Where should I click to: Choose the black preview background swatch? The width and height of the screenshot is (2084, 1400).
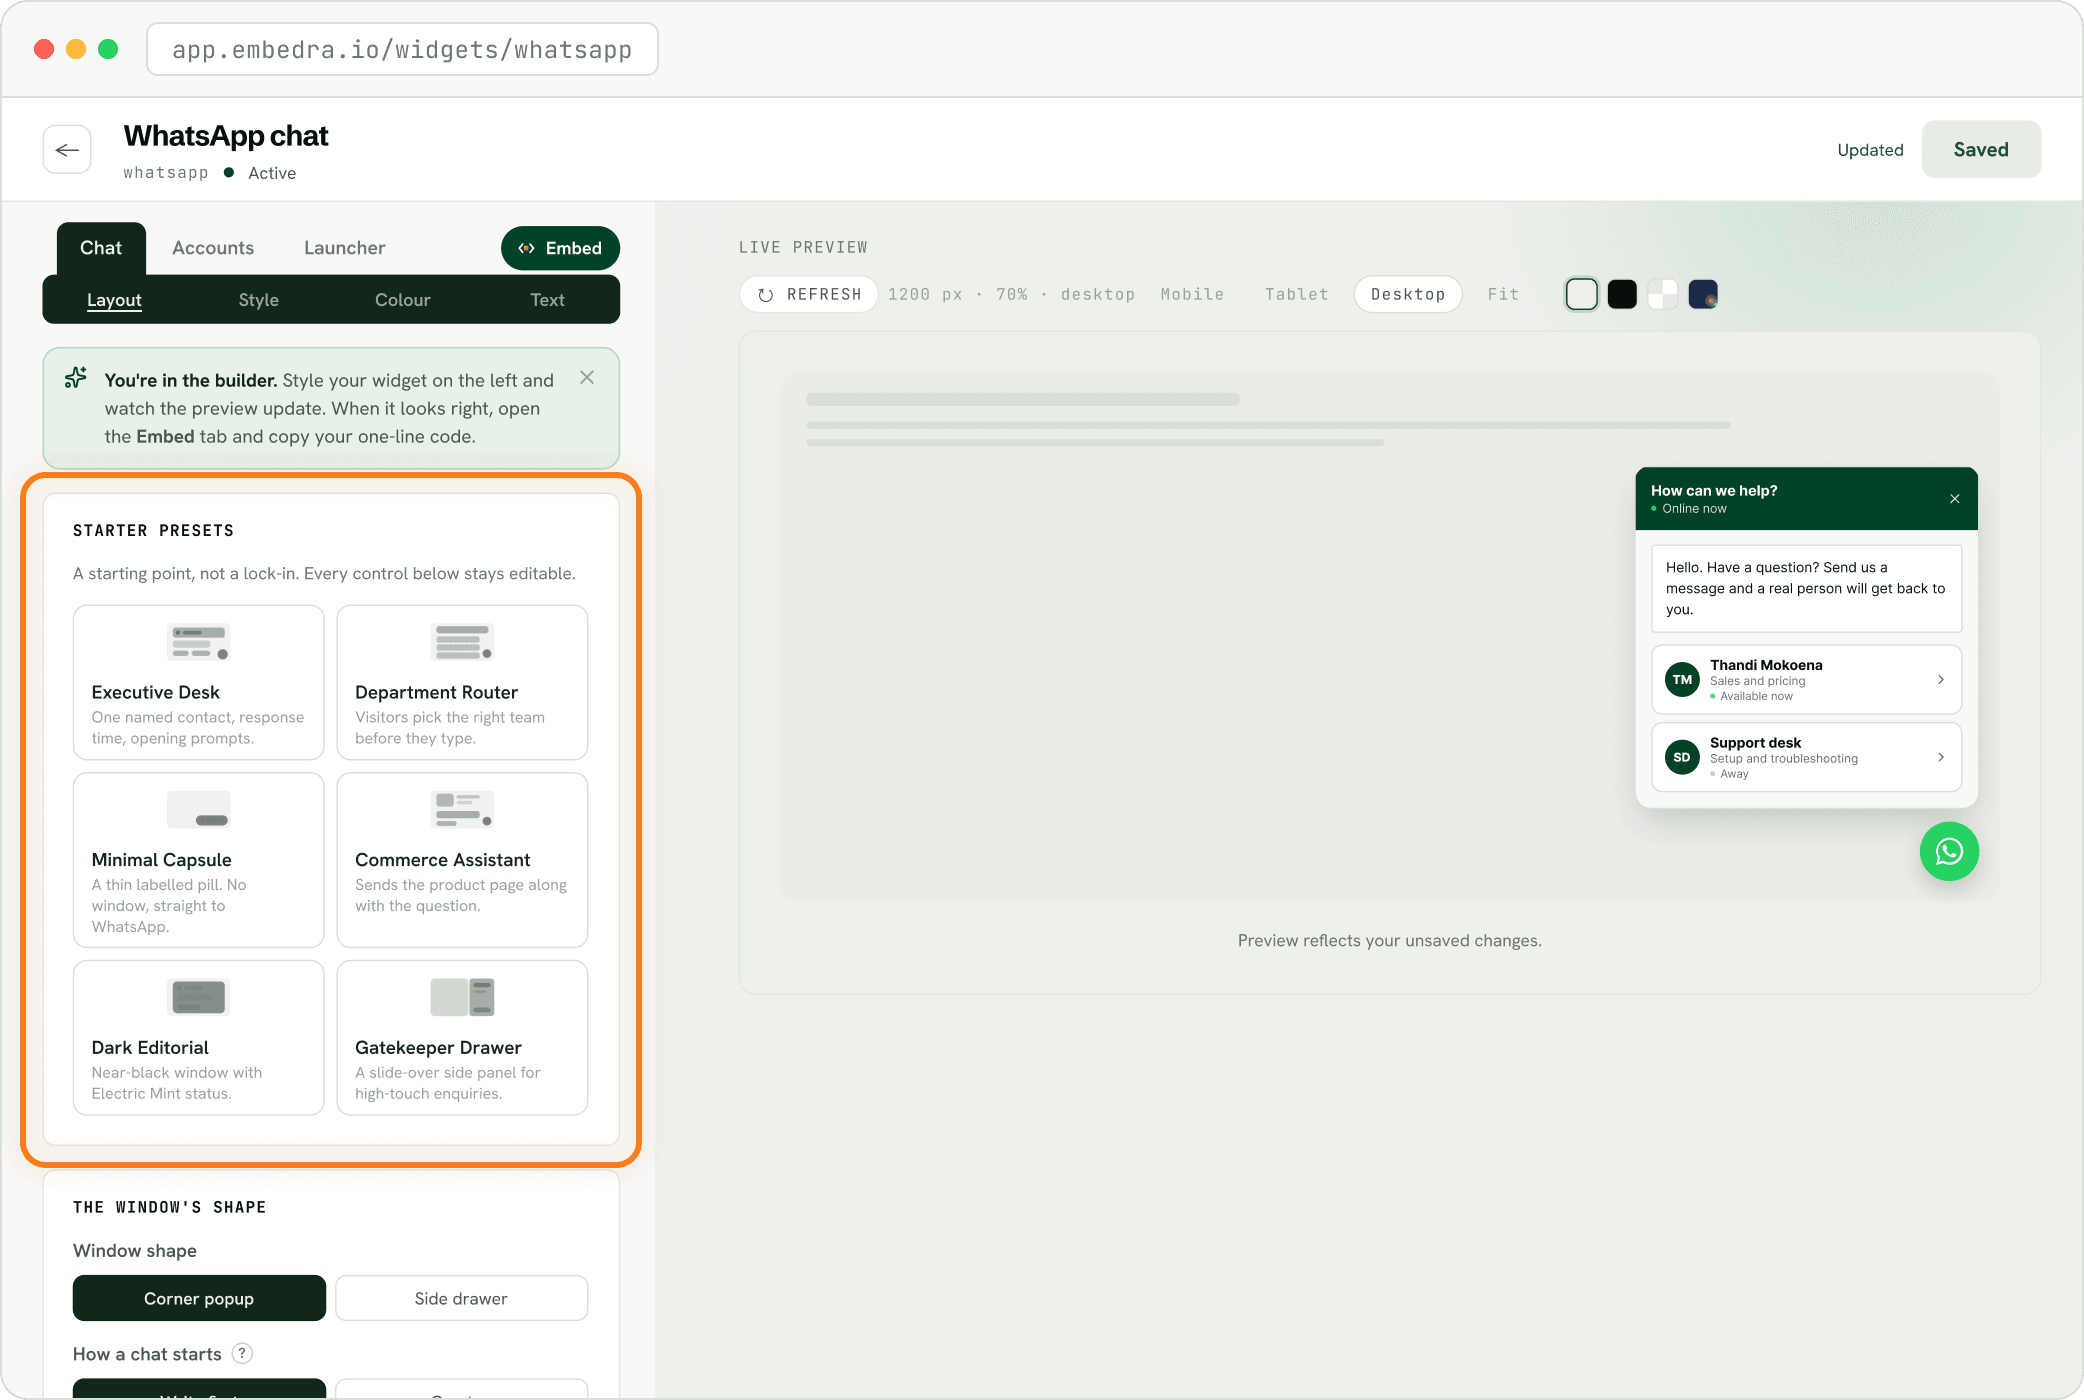click(1622, 294)
